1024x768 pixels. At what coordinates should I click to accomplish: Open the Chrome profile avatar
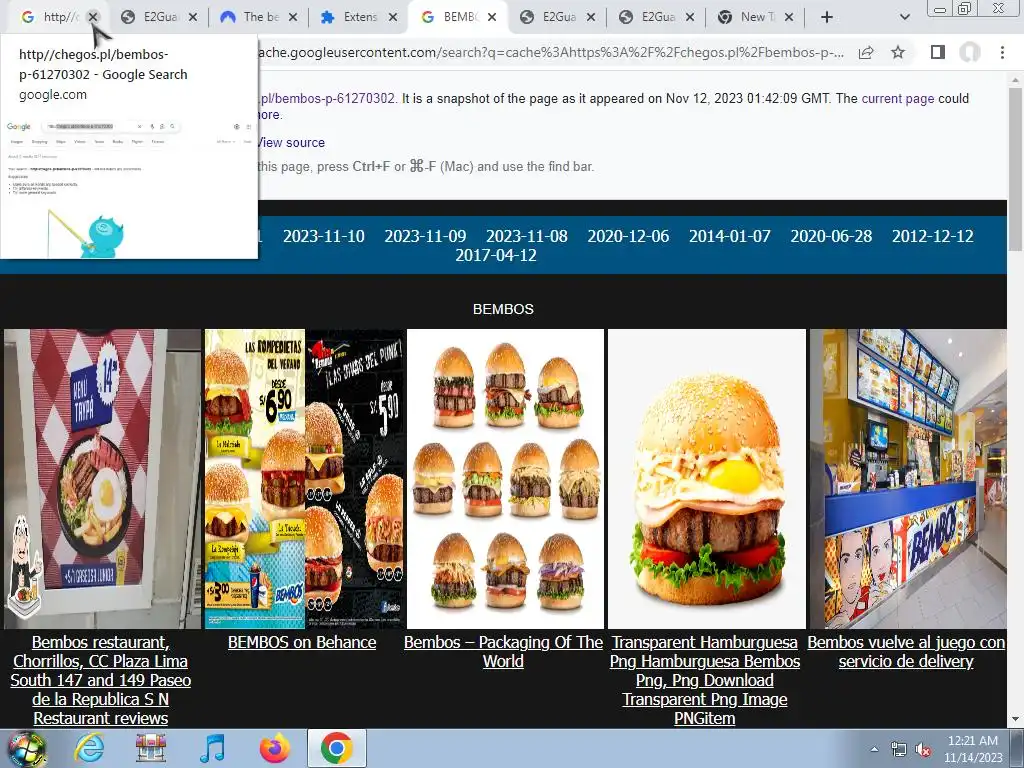tap(970, 52)
